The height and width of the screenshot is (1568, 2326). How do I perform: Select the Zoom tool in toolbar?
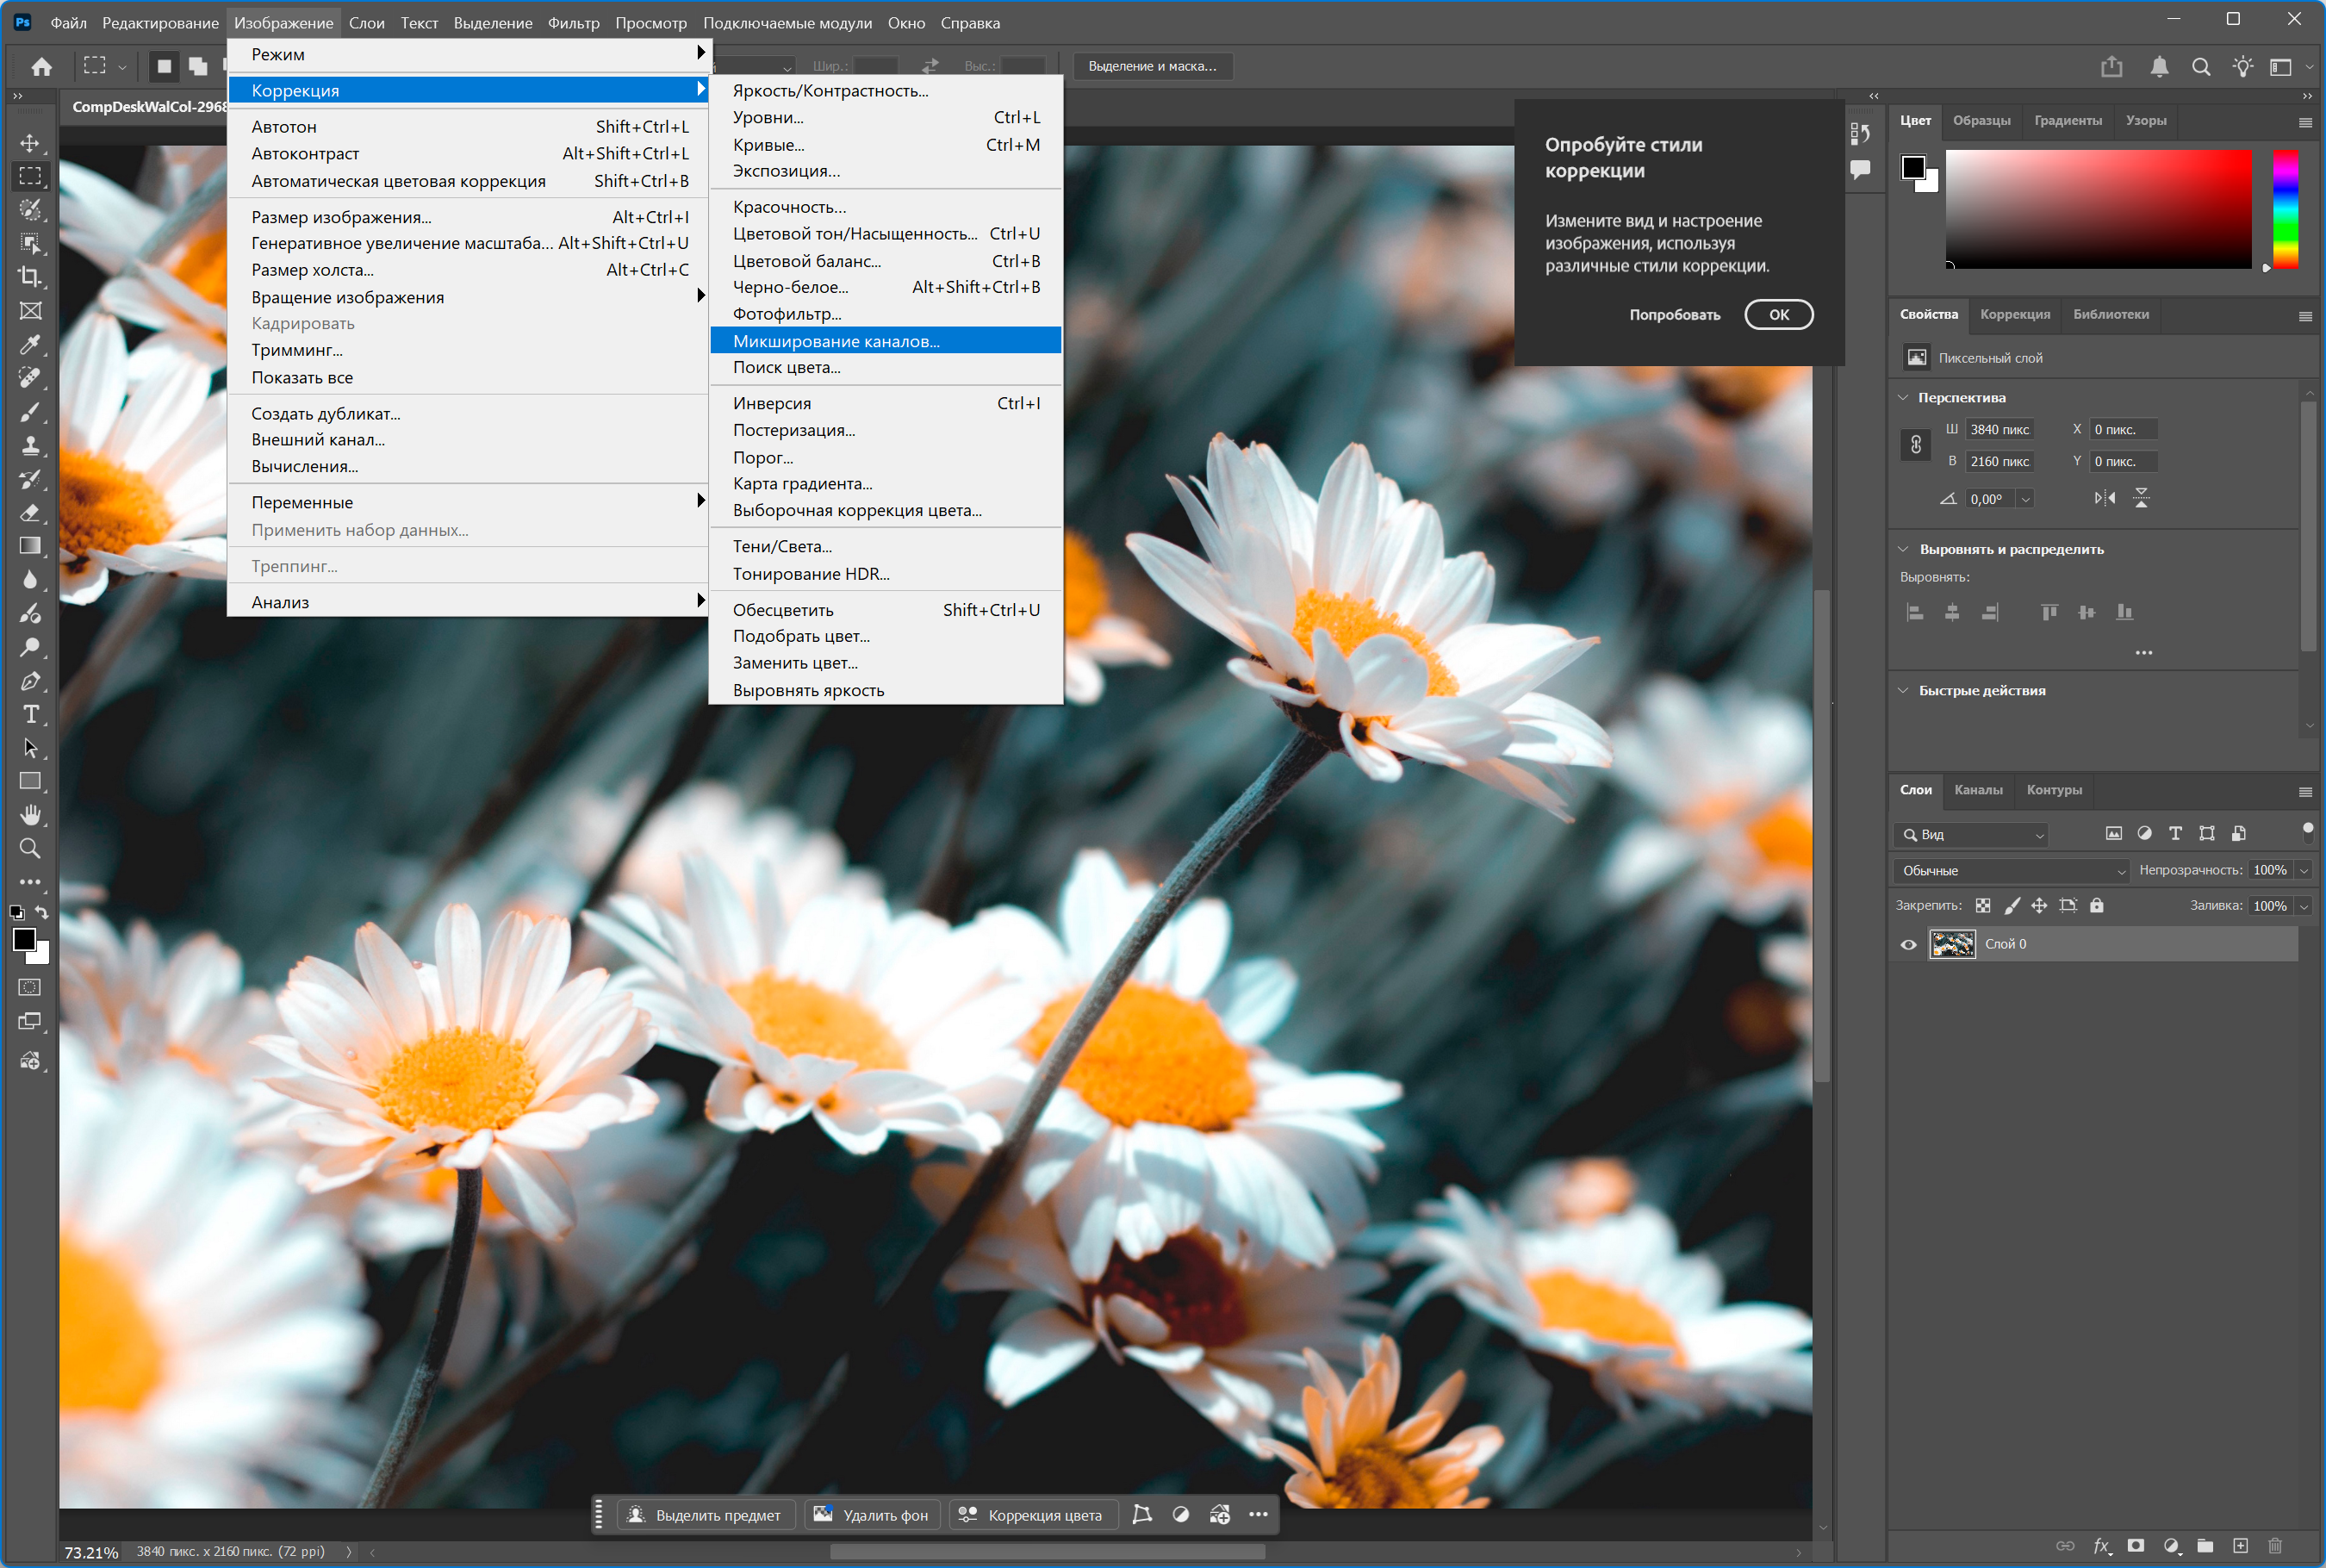30,849
